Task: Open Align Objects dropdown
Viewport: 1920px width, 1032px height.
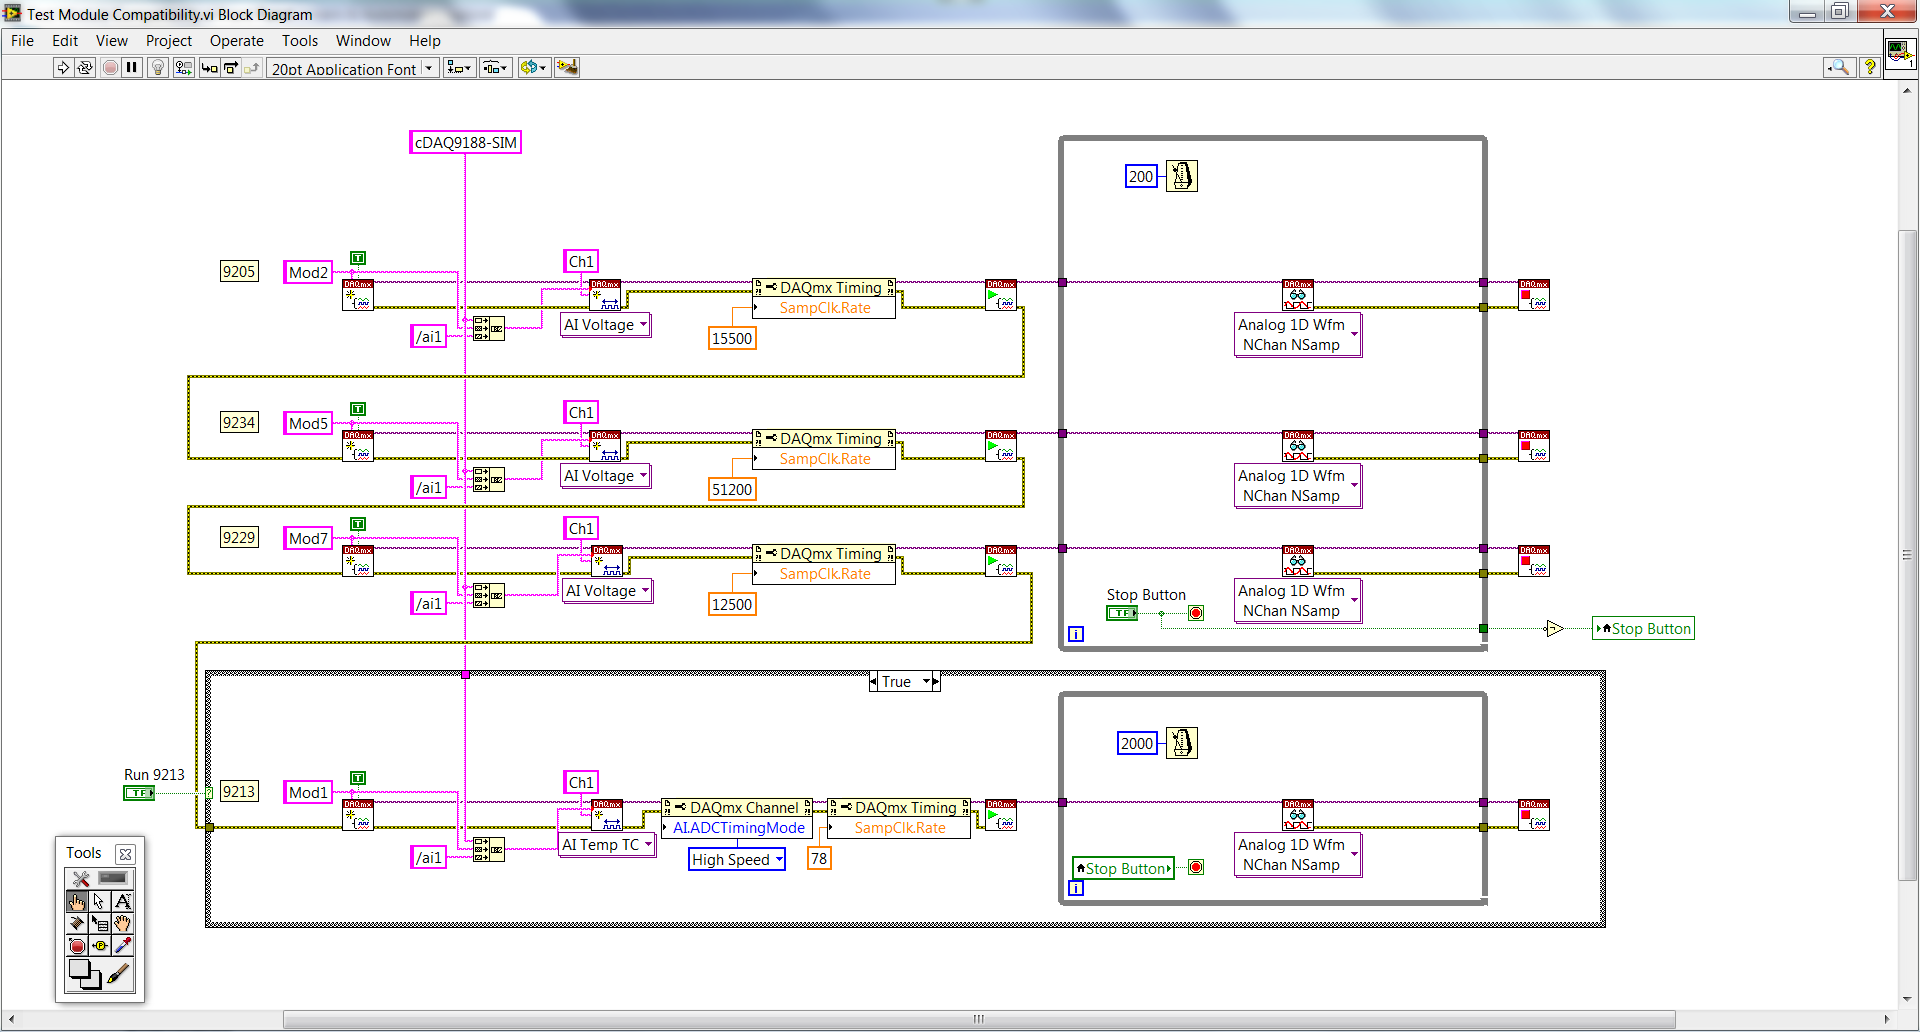Action: [459, 67]
